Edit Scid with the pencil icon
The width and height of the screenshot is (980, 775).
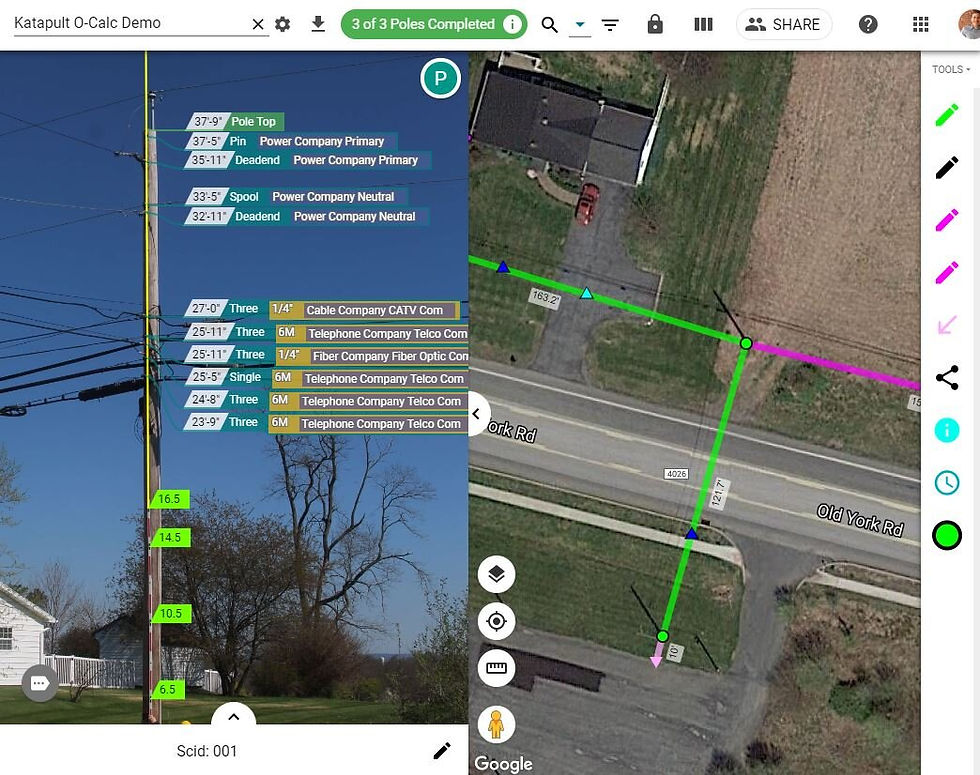[442, 751]
